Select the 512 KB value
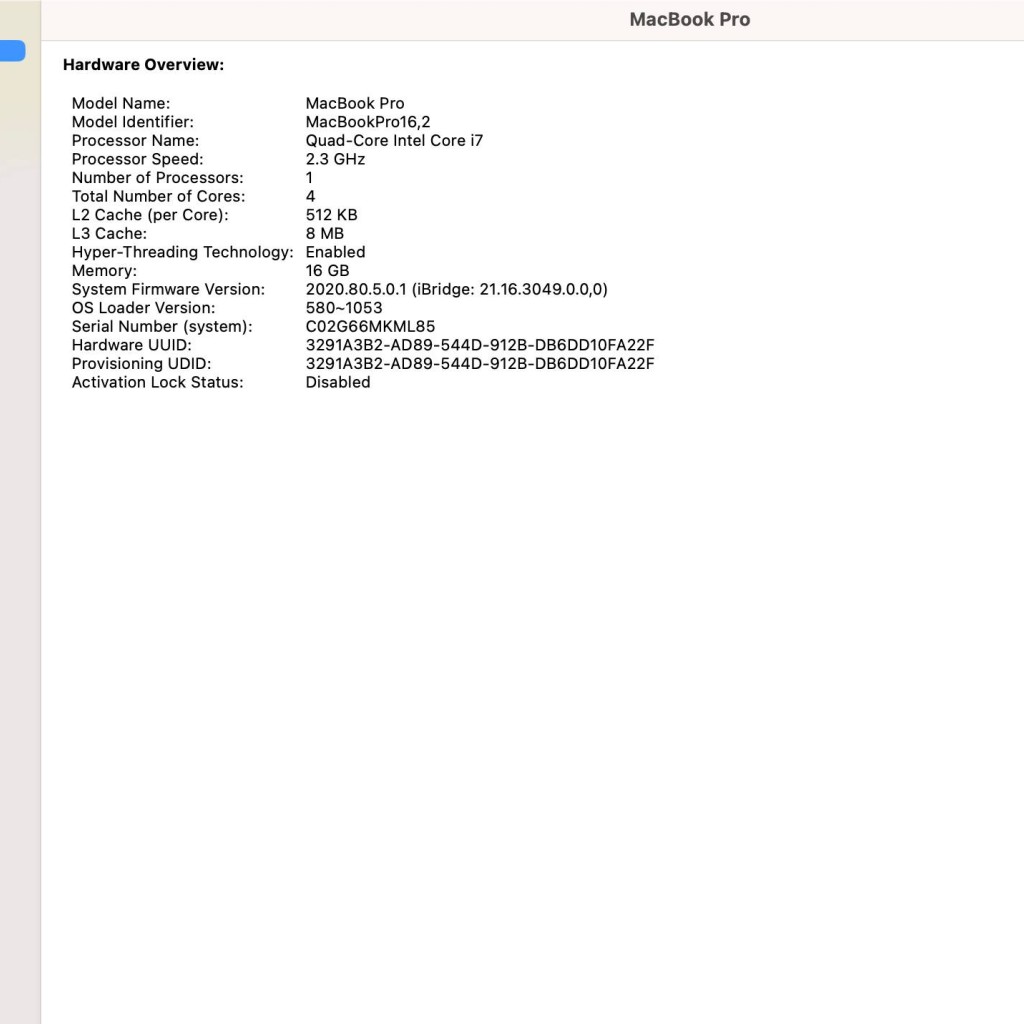Viewport: 1024px width, 1024px height. (331, 215)
